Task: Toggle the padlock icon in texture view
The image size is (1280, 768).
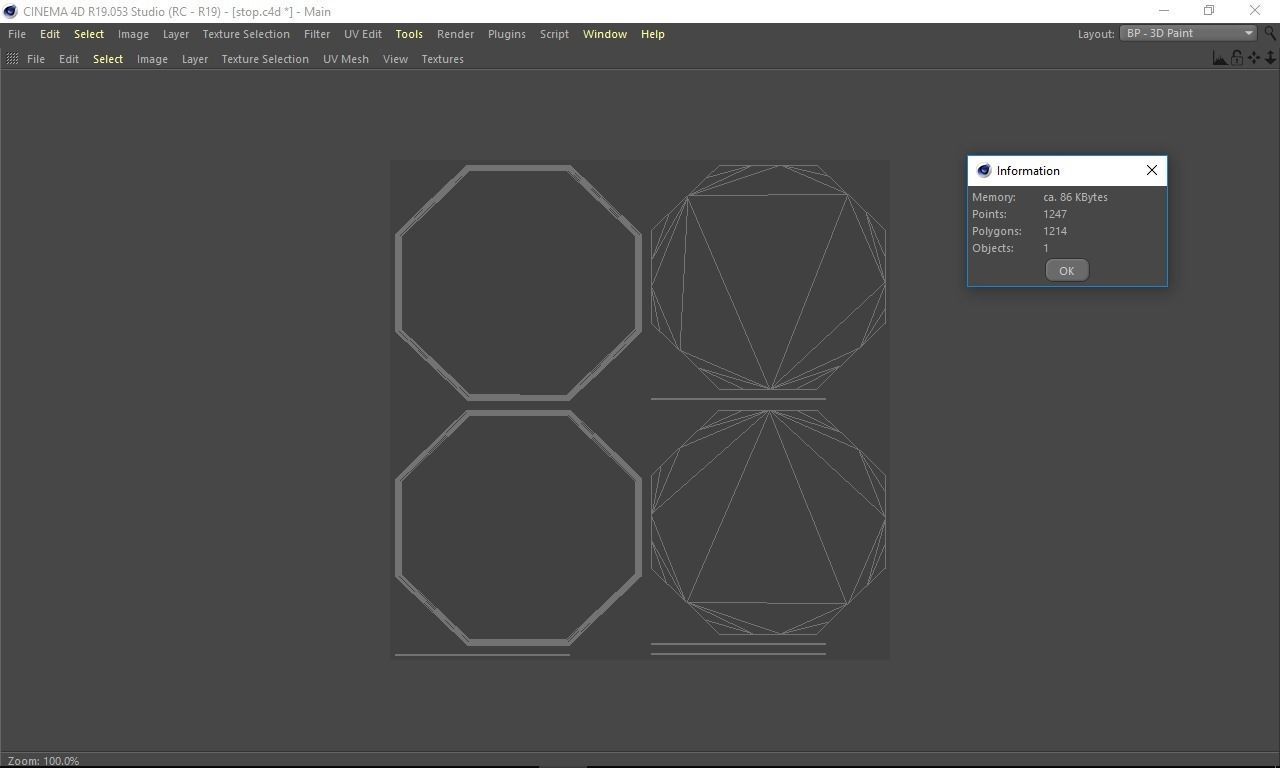Action: 1237,58
